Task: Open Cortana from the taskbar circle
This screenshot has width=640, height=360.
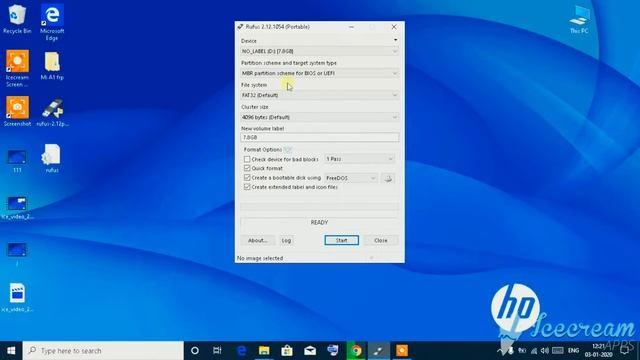Action: (x=195, y=351)
